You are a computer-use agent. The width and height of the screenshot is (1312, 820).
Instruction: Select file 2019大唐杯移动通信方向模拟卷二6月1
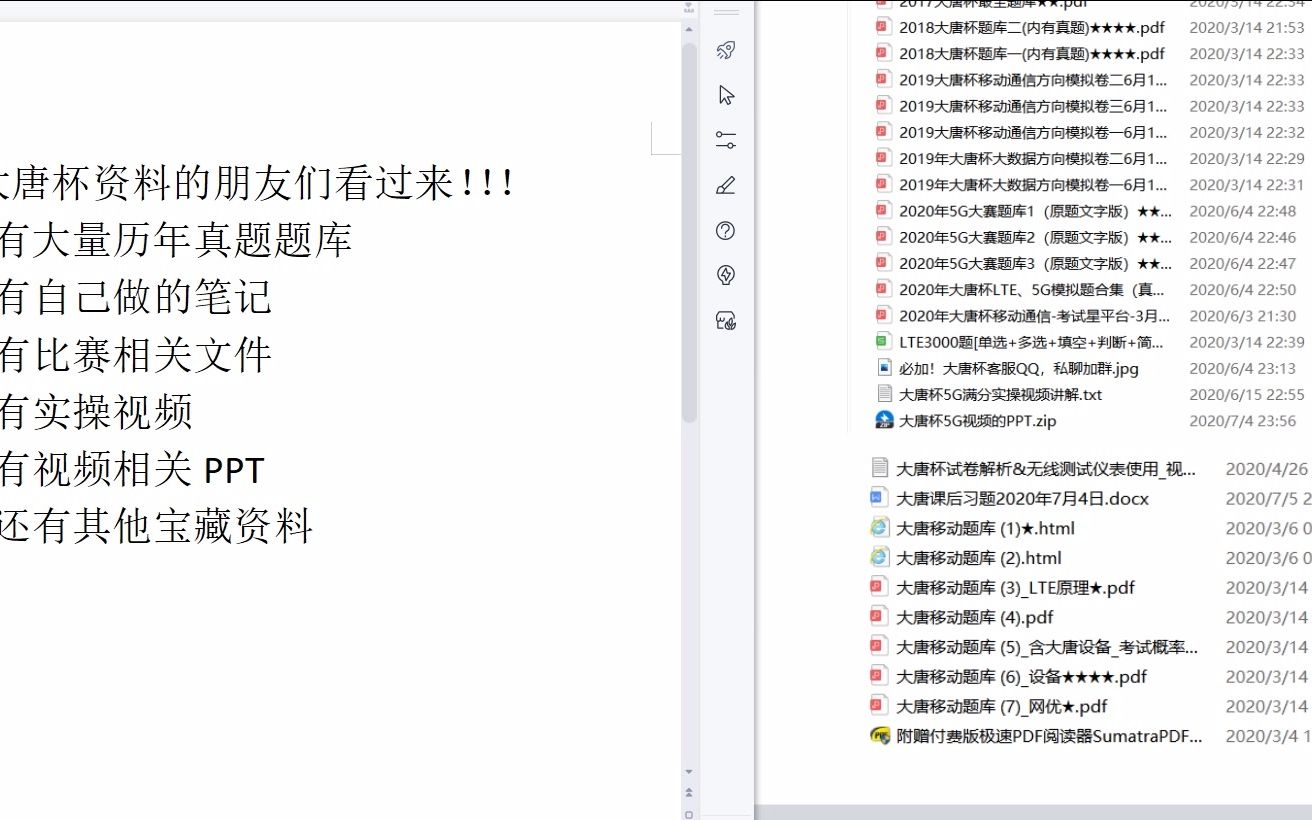click(1033, 79)
